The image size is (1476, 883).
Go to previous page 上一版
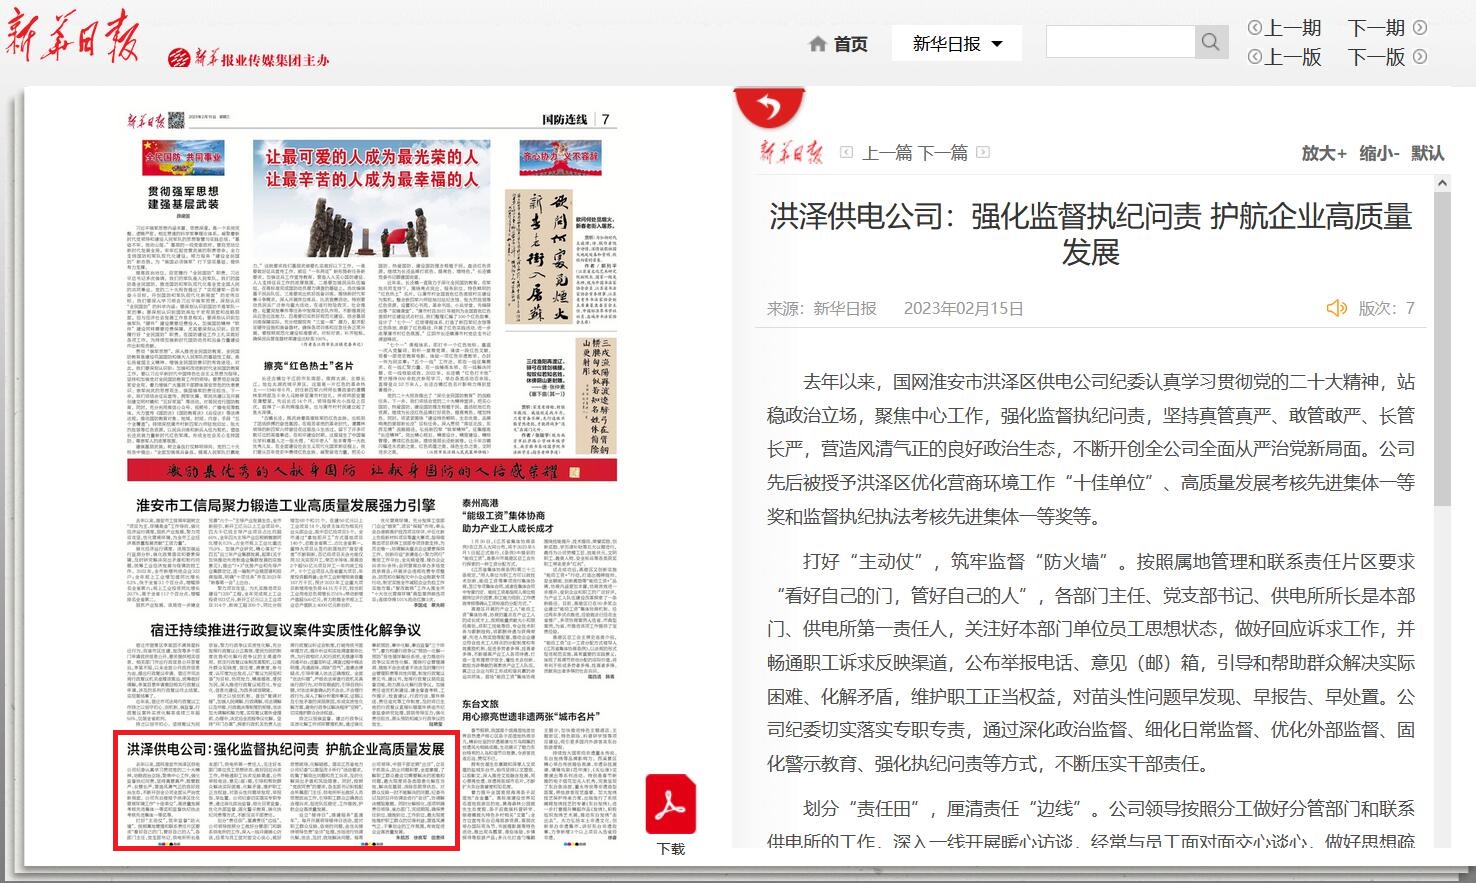click(1293, 57)
